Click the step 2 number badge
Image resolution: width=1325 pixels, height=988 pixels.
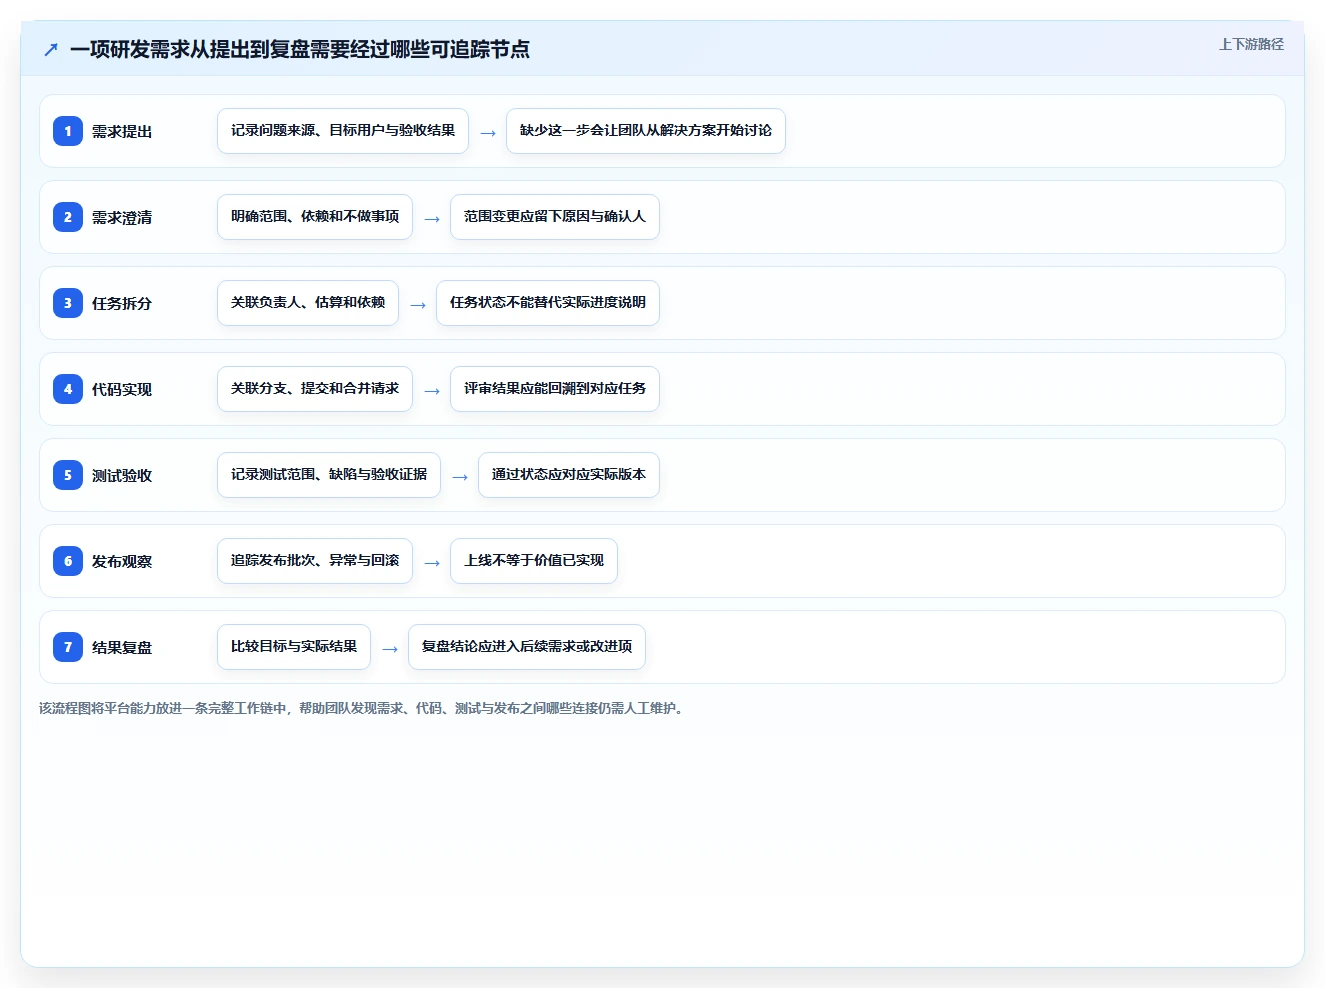[68, 217]
